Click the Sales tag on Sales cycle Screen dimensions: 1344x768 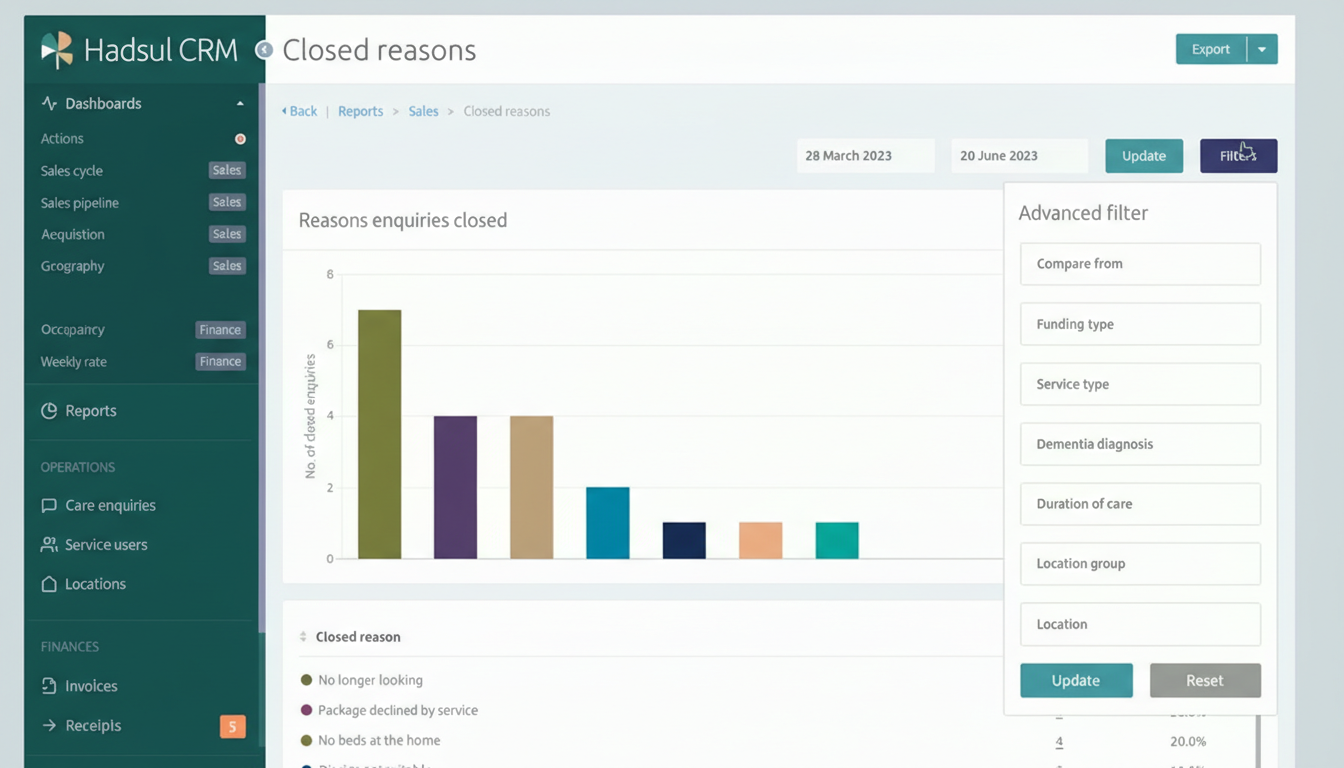pyautogui.click(x=227, y=171)
